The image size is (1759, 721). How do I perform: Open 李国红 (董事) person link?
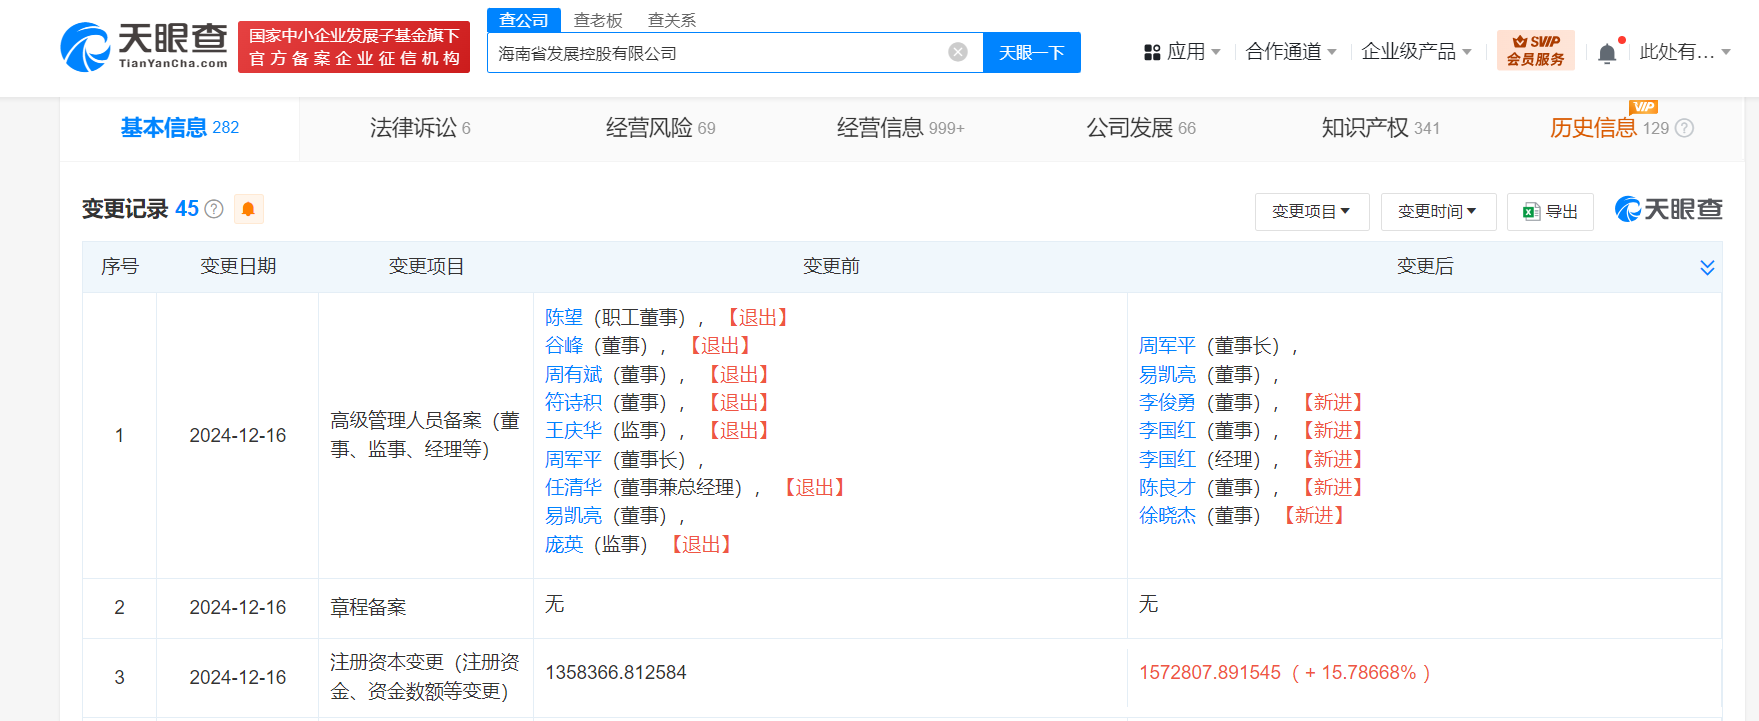click(x=1167, y=430)
